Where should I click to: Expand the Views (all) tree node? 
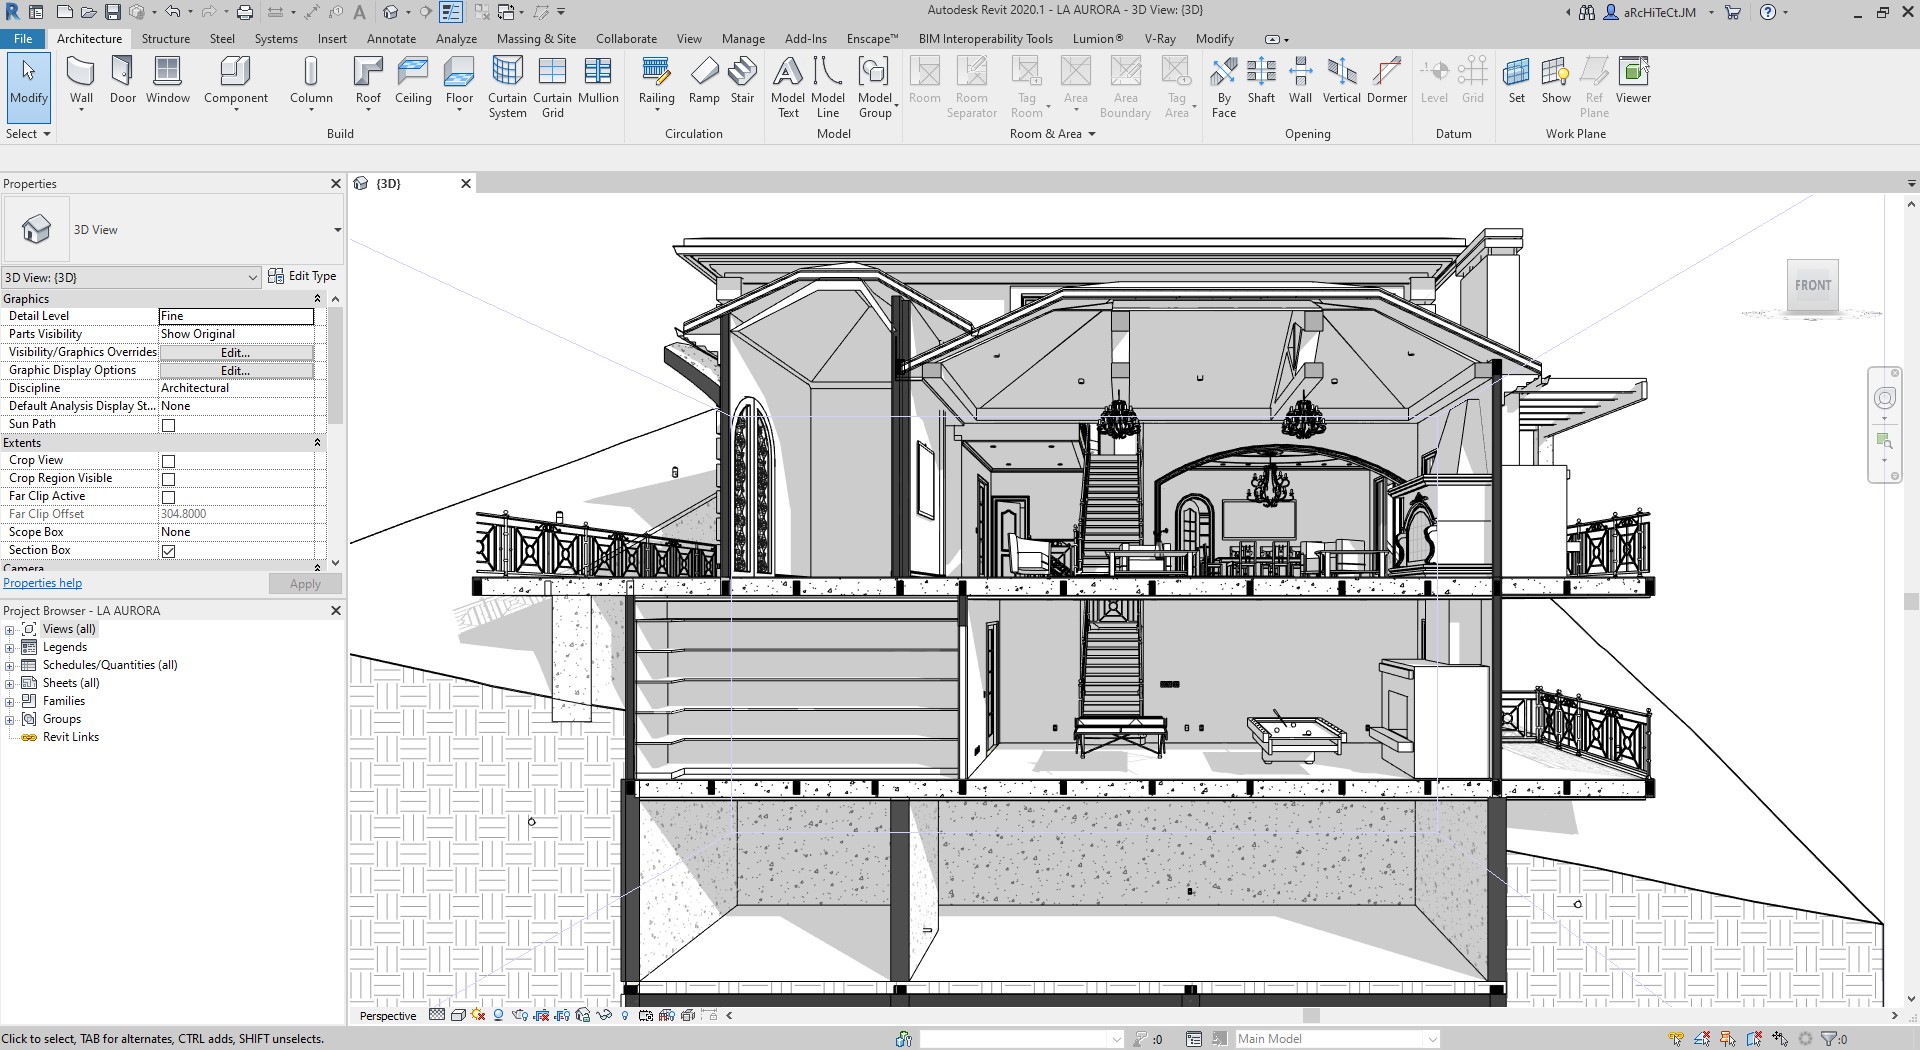(x=10, y=630)
